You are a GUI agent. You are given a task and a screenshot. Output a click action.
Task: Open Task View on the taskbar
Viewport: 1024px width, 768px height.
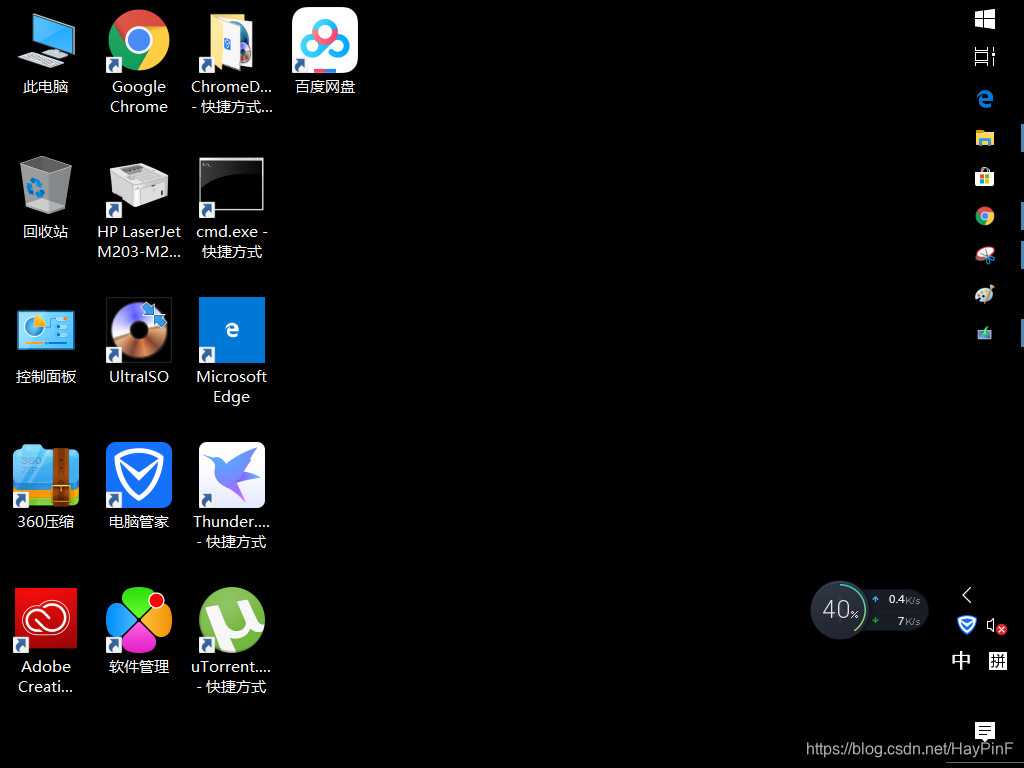(985, 57)
